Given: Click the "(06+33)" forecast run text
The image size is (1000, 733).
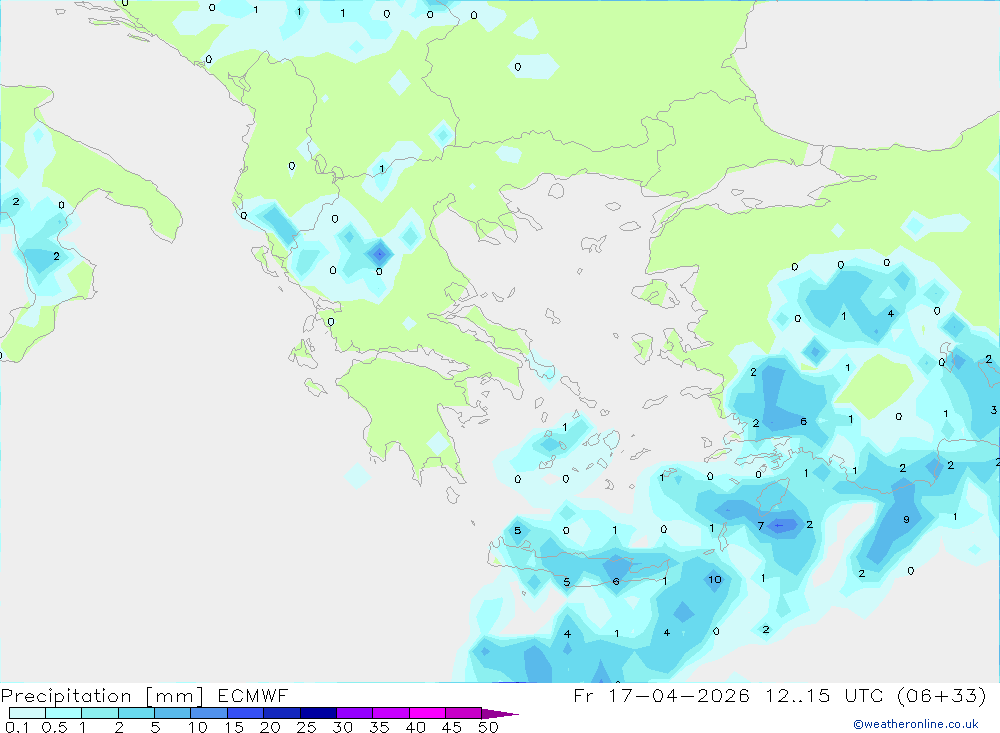Looking at the screenshot, I should click(x=942, y=696).
